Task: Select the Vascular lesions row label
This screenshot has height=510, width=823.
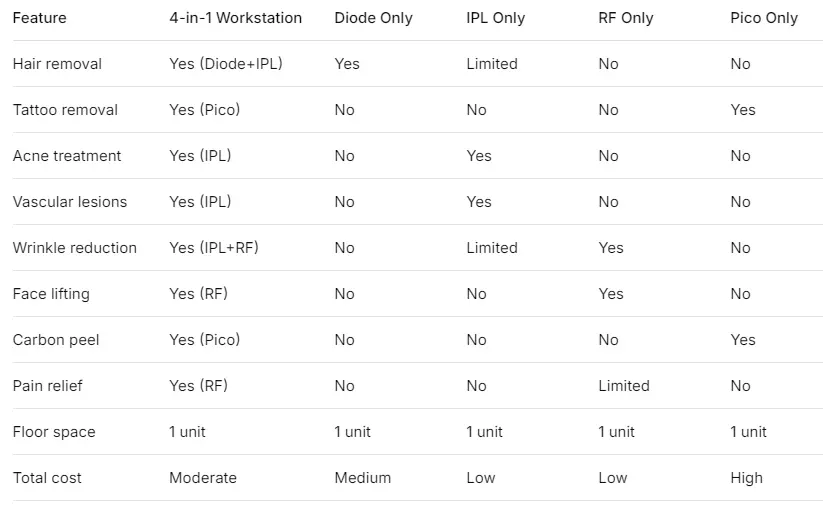Action: [70, 202]
